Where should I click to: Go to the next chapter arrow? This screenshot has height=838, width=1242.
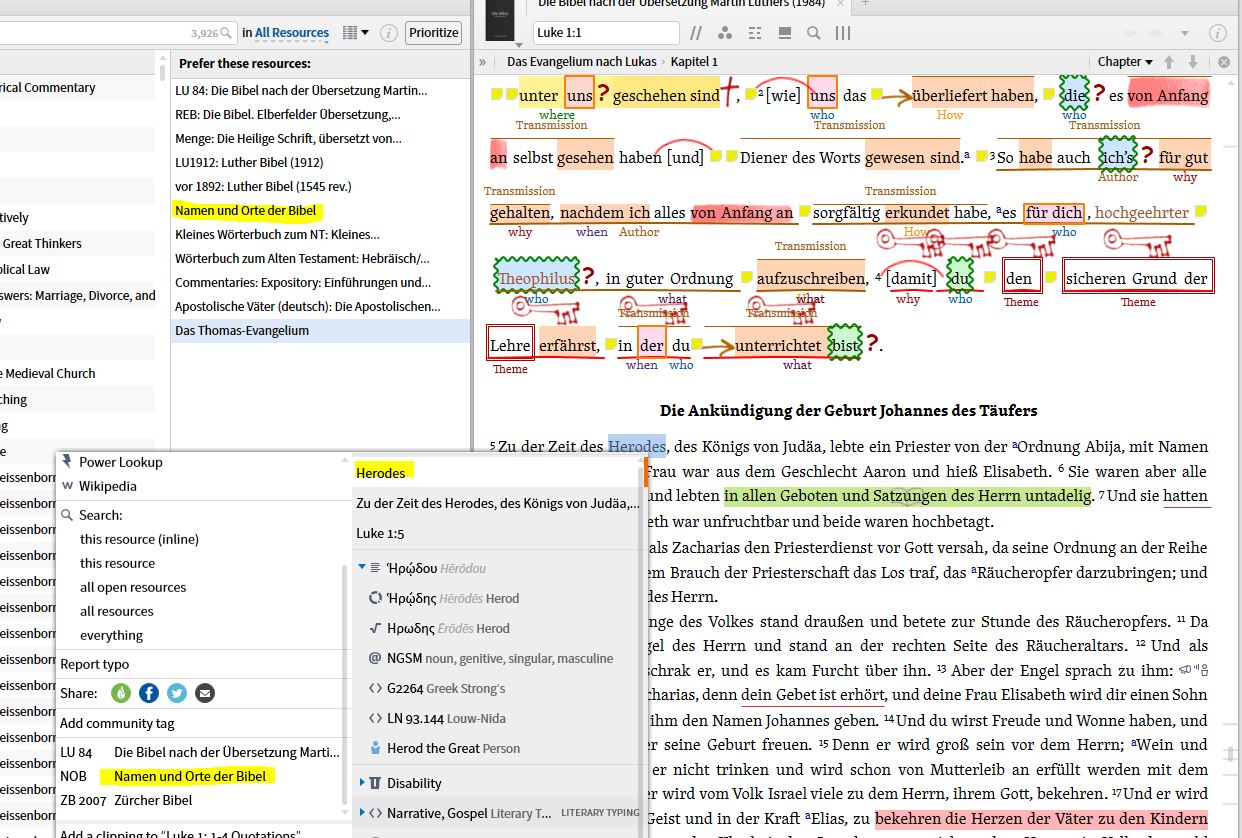pos(1193,62)
